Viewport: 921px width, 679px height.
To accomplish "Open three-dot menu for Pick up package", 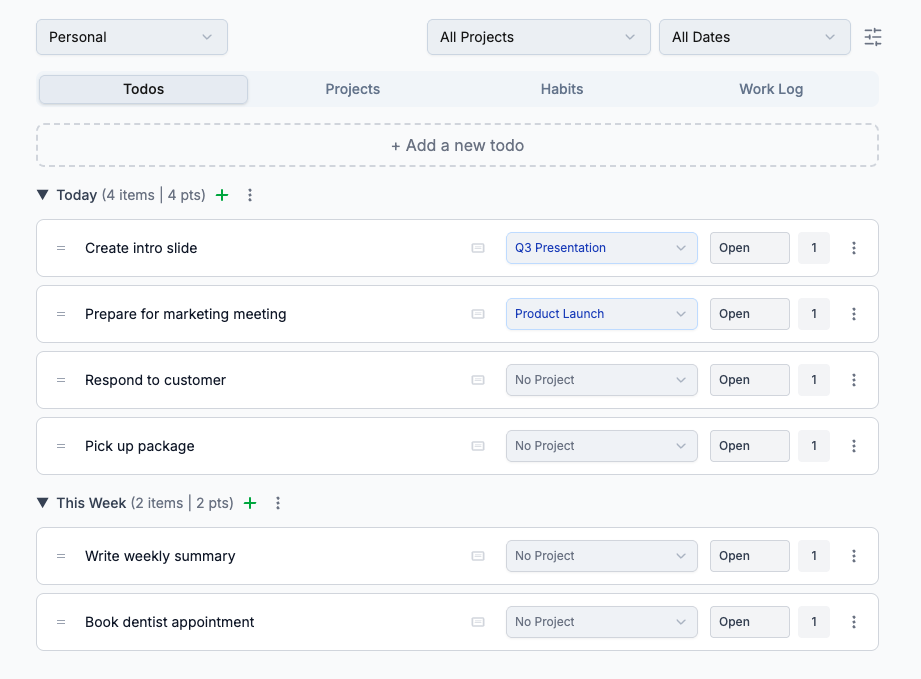I will [853, 446].
